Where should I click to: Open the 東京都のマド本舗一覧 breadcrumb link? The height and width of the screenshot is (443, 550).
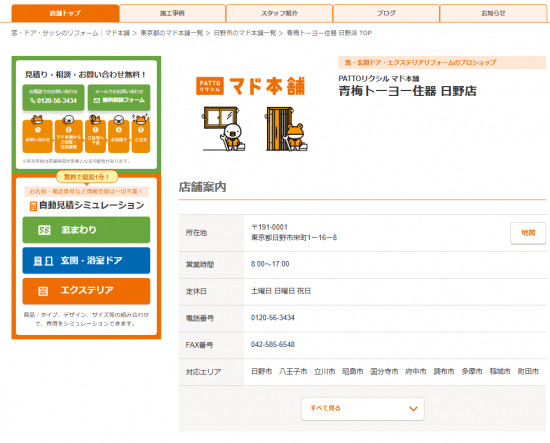172,33
